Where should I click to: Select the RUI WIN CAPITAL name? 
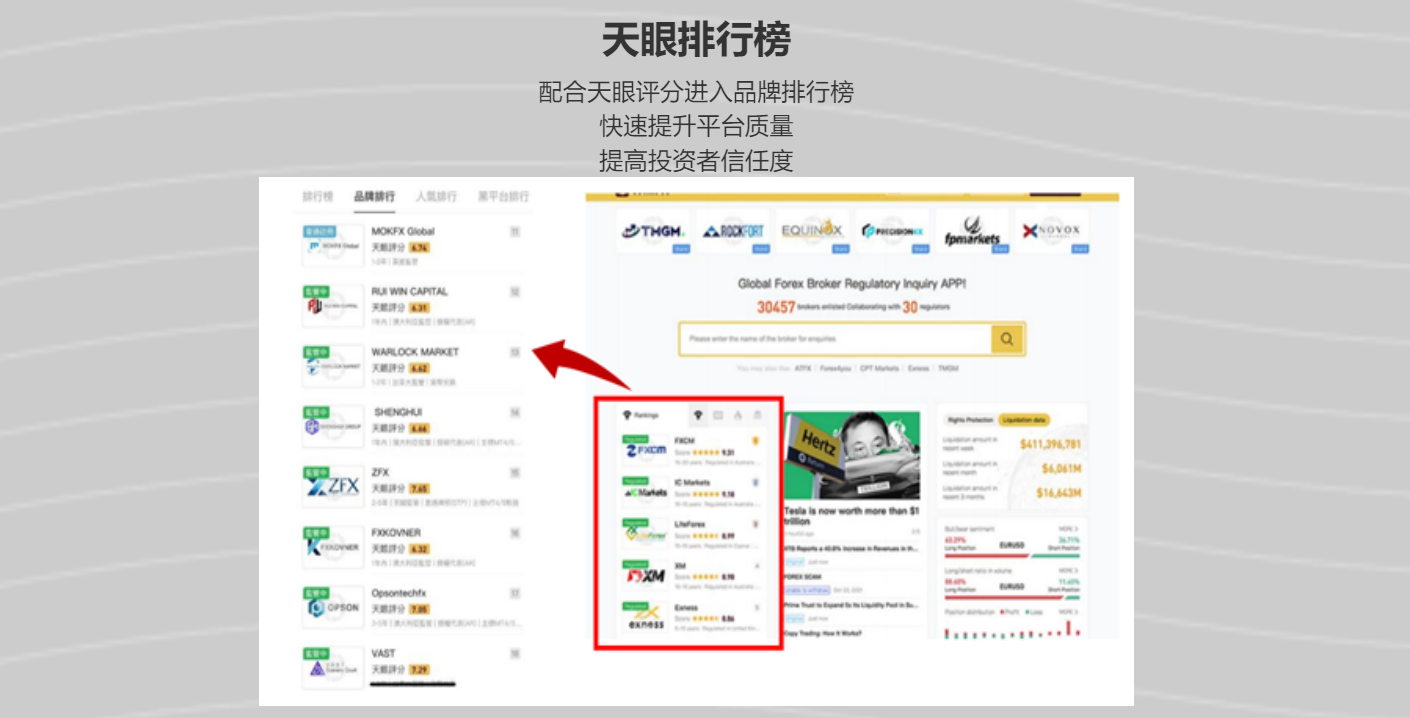click(x=410, y=292)
